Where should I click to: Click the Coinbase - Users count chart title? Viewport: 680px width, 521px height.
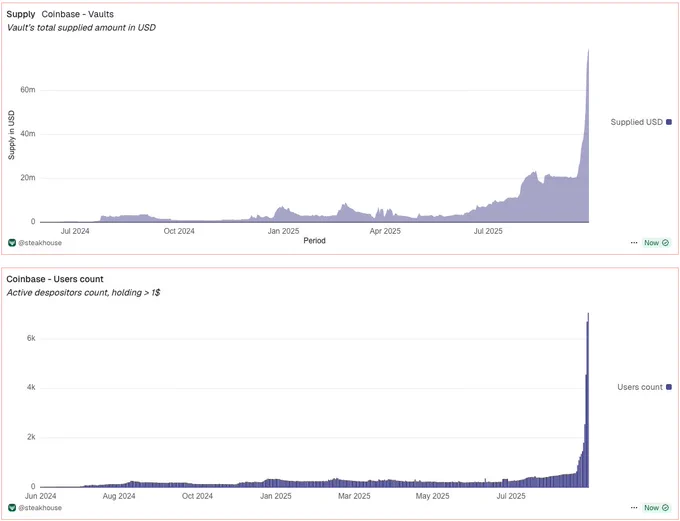(55, 279)
